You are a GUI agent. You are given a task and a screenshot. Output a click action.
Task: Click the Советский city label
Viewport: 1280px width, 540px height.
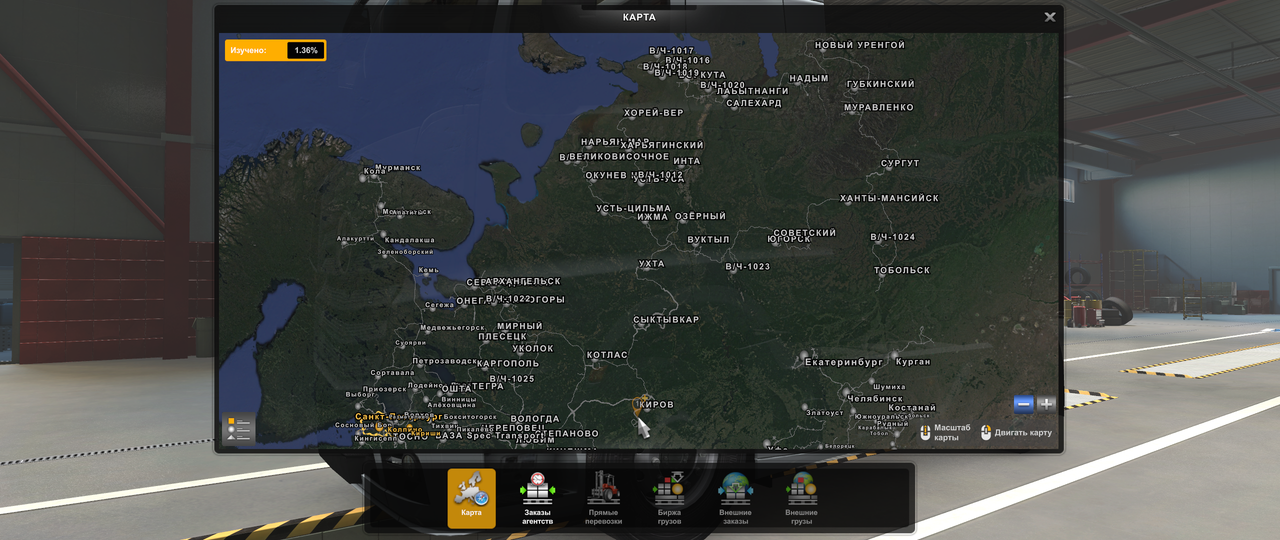805,233
